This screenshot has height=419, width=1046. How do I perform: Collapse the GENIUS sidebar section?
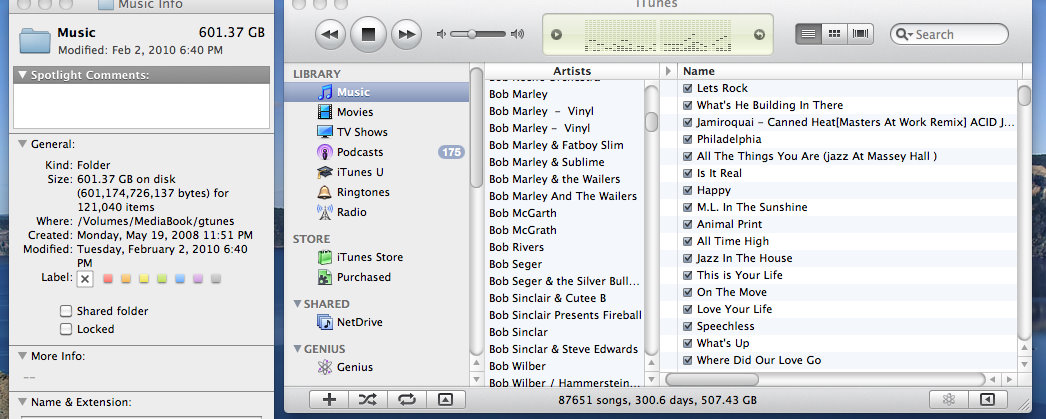point(298,349)
